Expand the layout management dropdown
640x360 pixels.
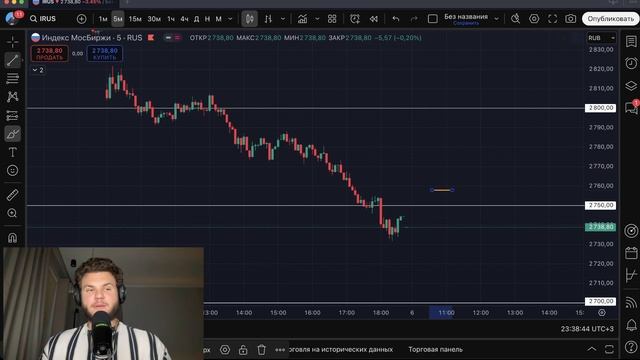point(497,19)
